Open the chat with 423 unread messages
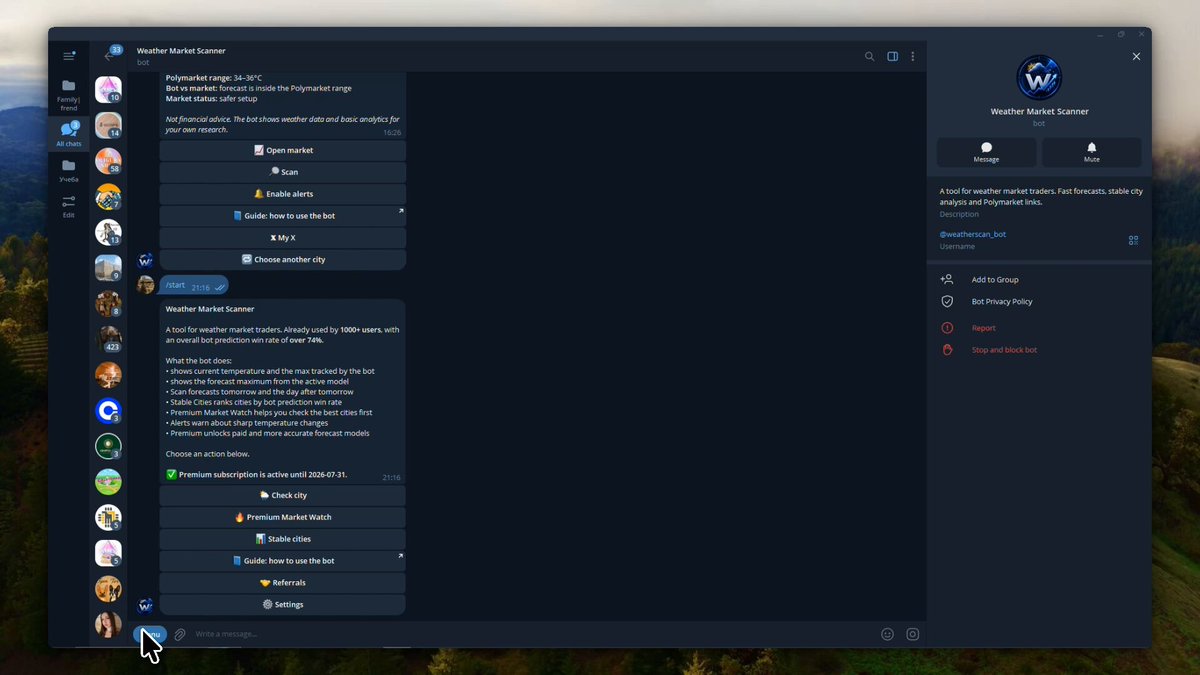1200x675 pixels. [x=108, y=339]
